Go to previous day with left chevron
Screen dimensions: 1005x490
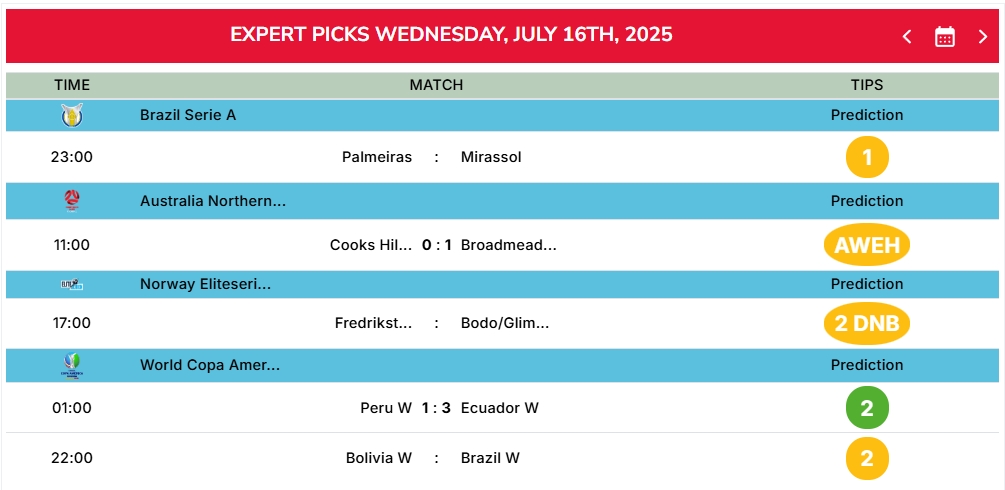coord(907,37)
